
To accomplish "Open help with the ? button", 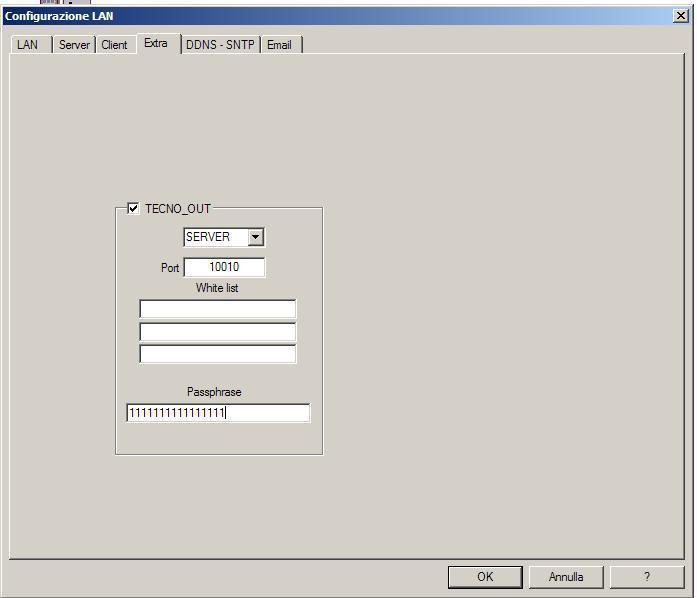I will pos(647,577).
